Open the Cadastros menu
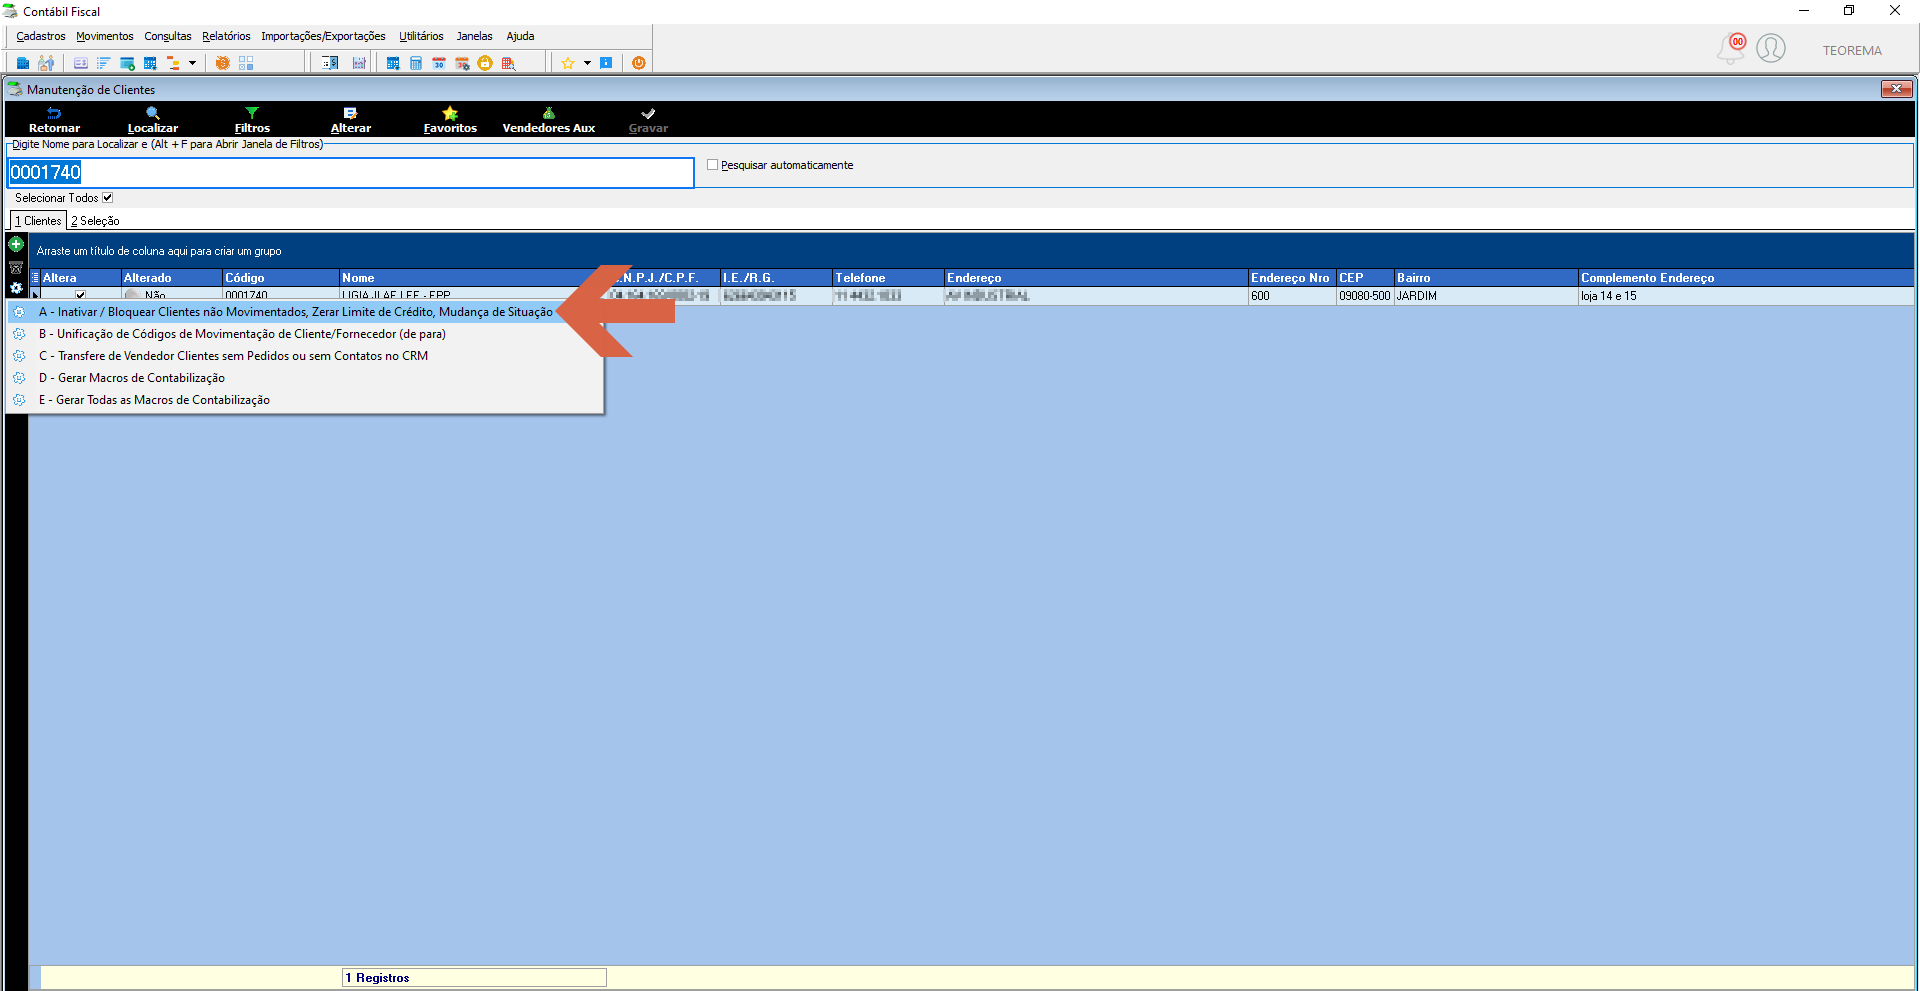The width and height of the screenshot is (1920, 991). tap(41, 36)
